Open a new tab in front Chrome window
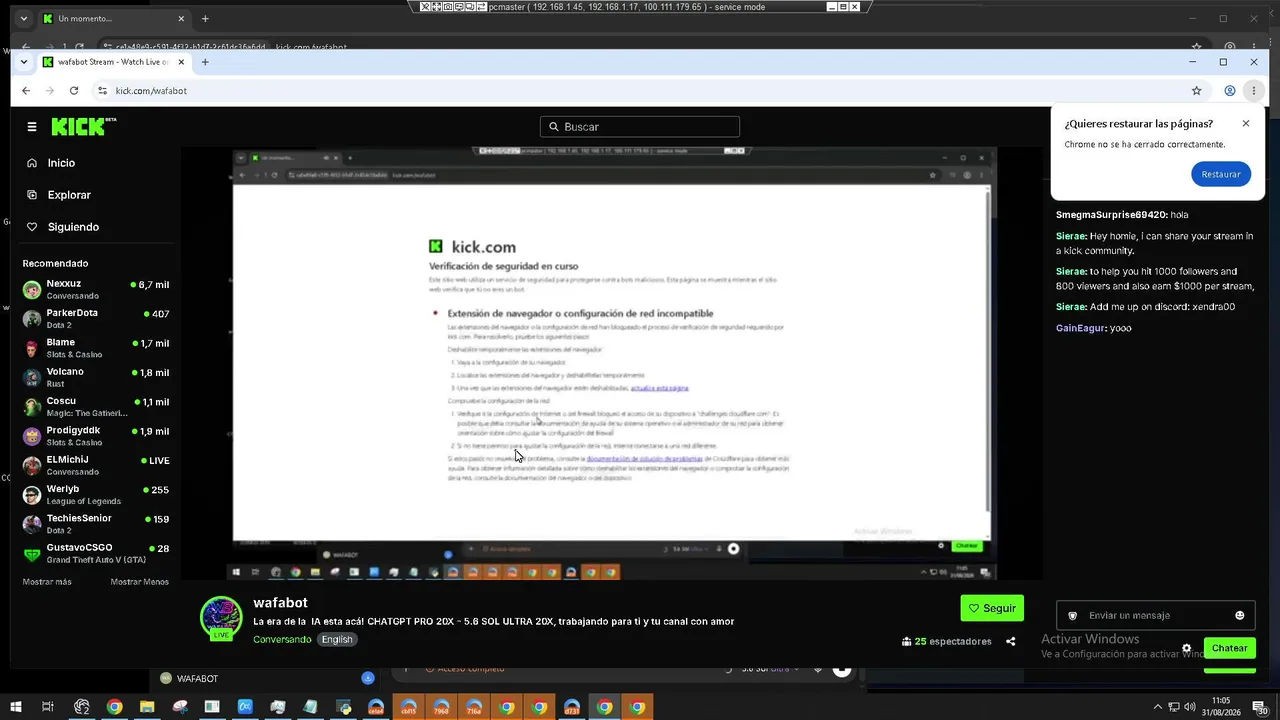Screen dimensions: 1280x720 point(205,62)
